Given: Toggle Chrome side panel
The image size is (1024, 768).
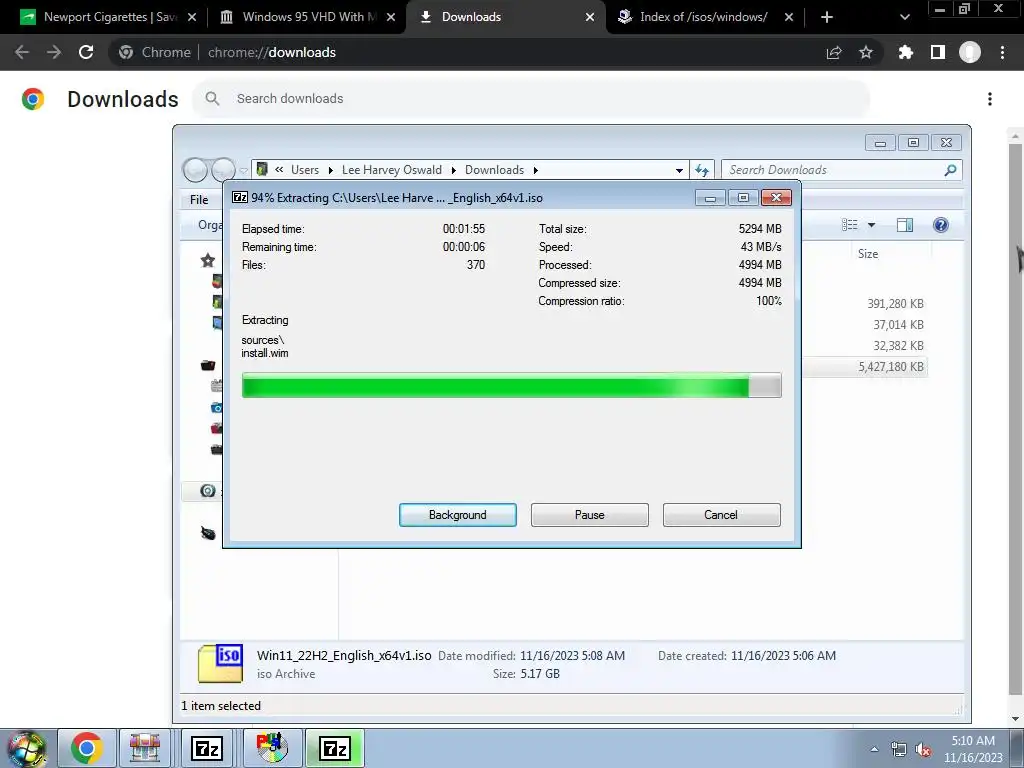Looking at the screenshot, I should [938, 52].
